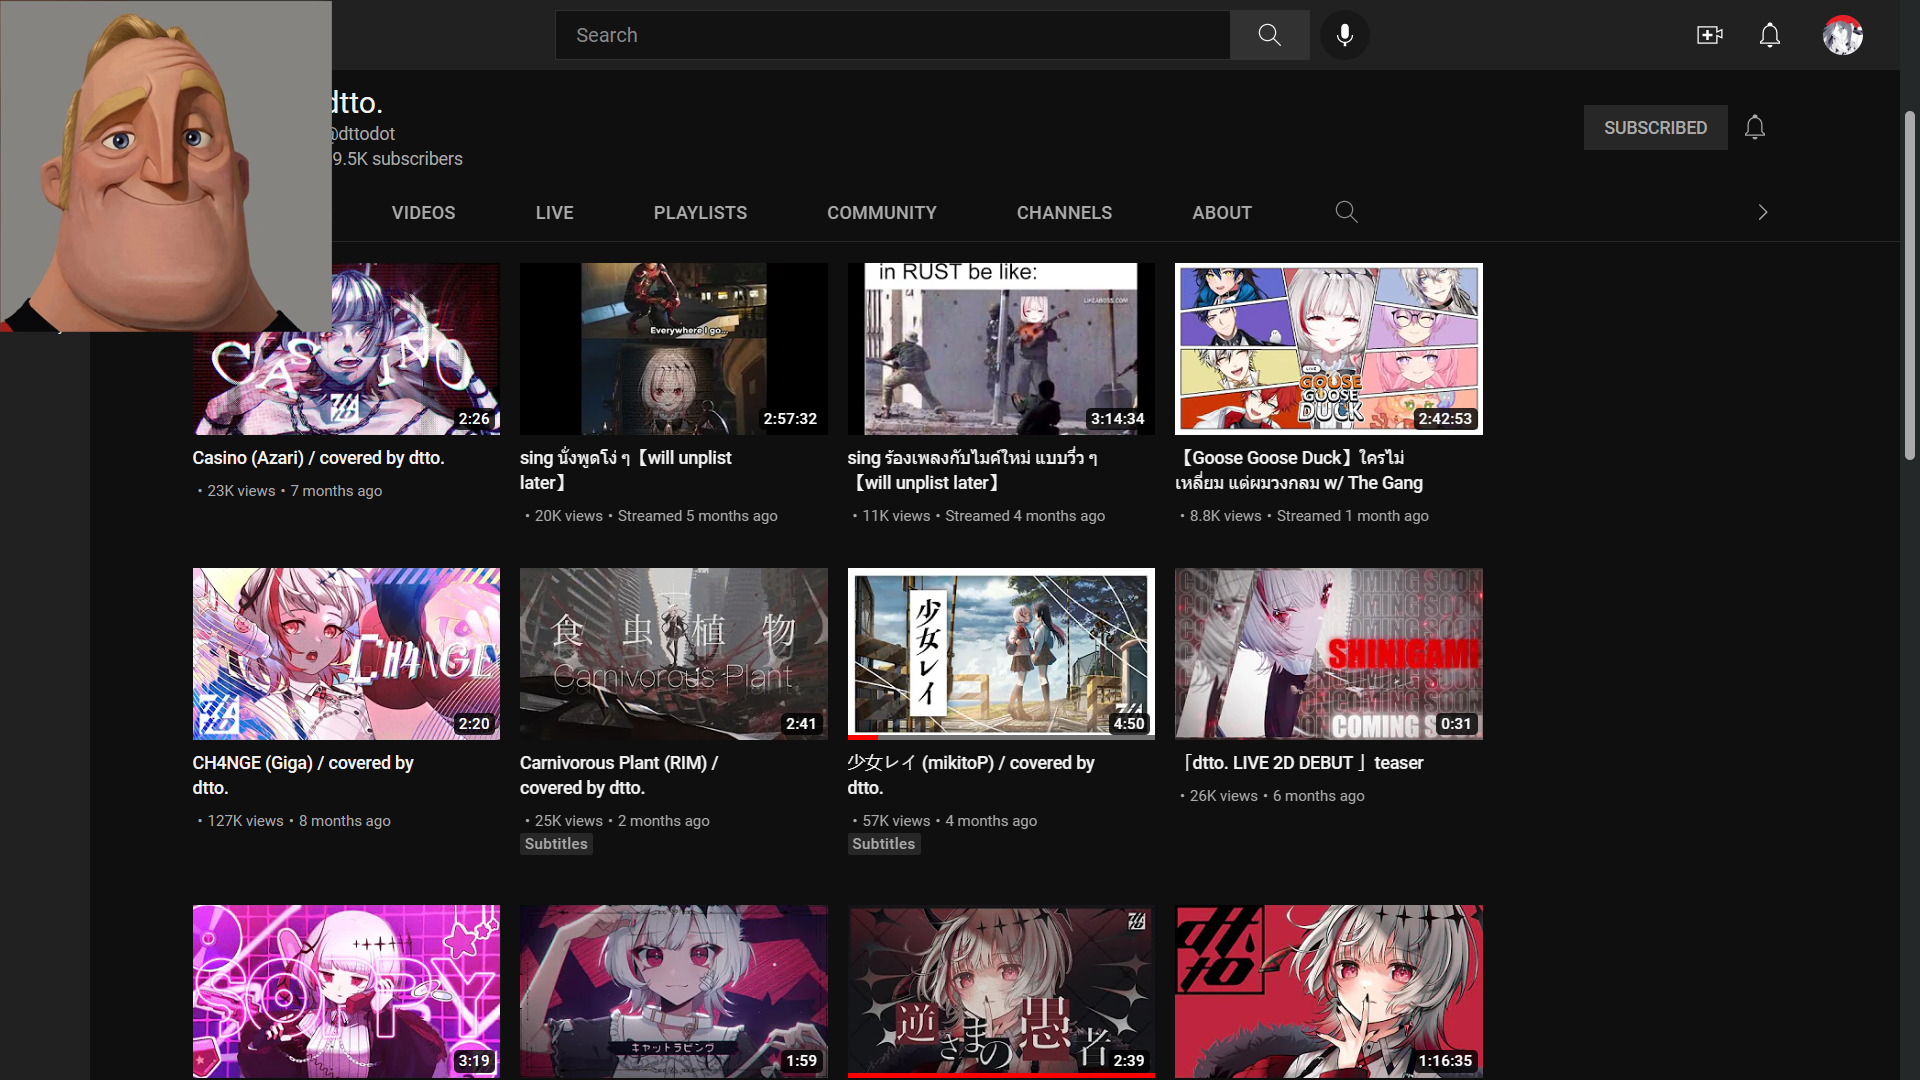
Task: Start voice search with microphone icon
Action: (x=1344, y=35)
